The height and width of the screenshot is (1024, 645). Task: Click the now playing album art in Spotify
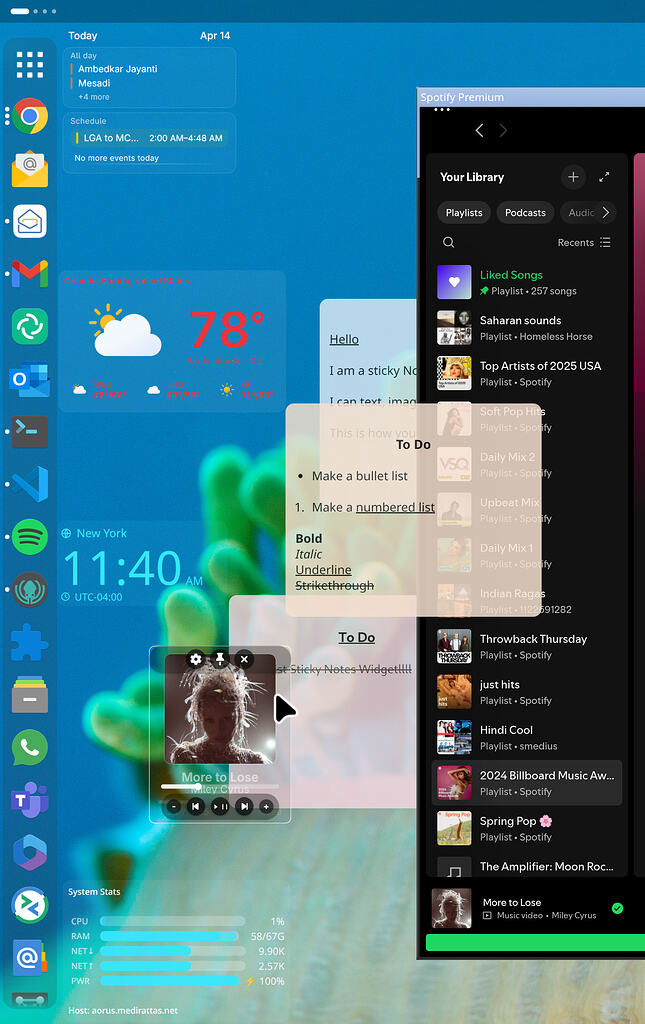[x=452, y=908]
